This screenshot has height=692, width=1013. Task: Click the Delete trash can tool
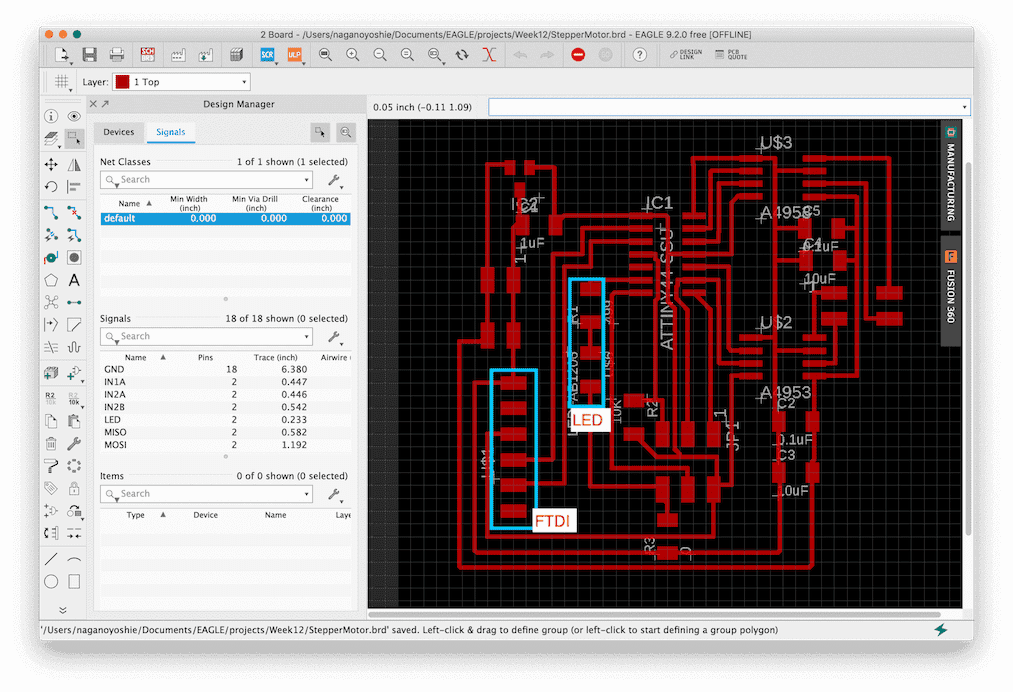(51, 442)
